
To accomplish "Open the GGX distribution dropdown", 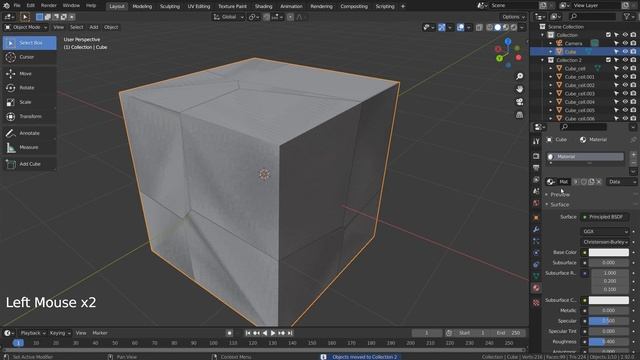I will click(604, 231).
